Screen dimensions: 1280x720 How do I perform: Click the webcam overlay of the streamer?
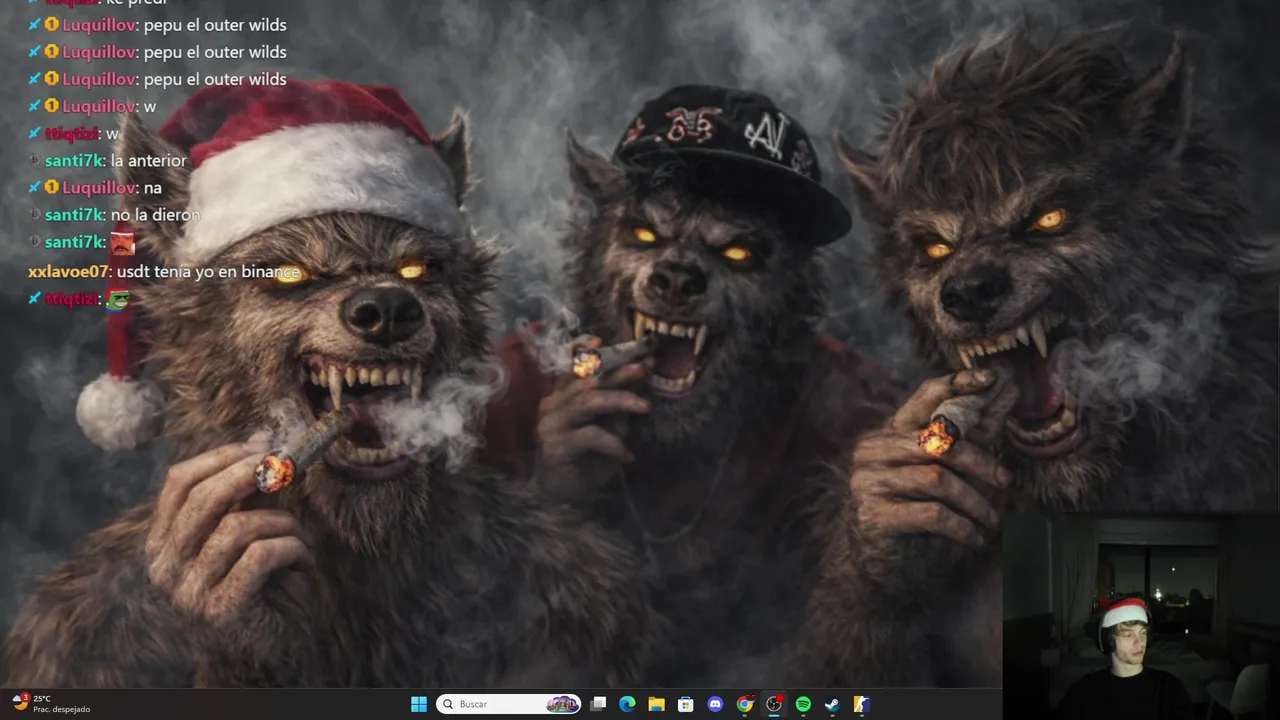1140,616
